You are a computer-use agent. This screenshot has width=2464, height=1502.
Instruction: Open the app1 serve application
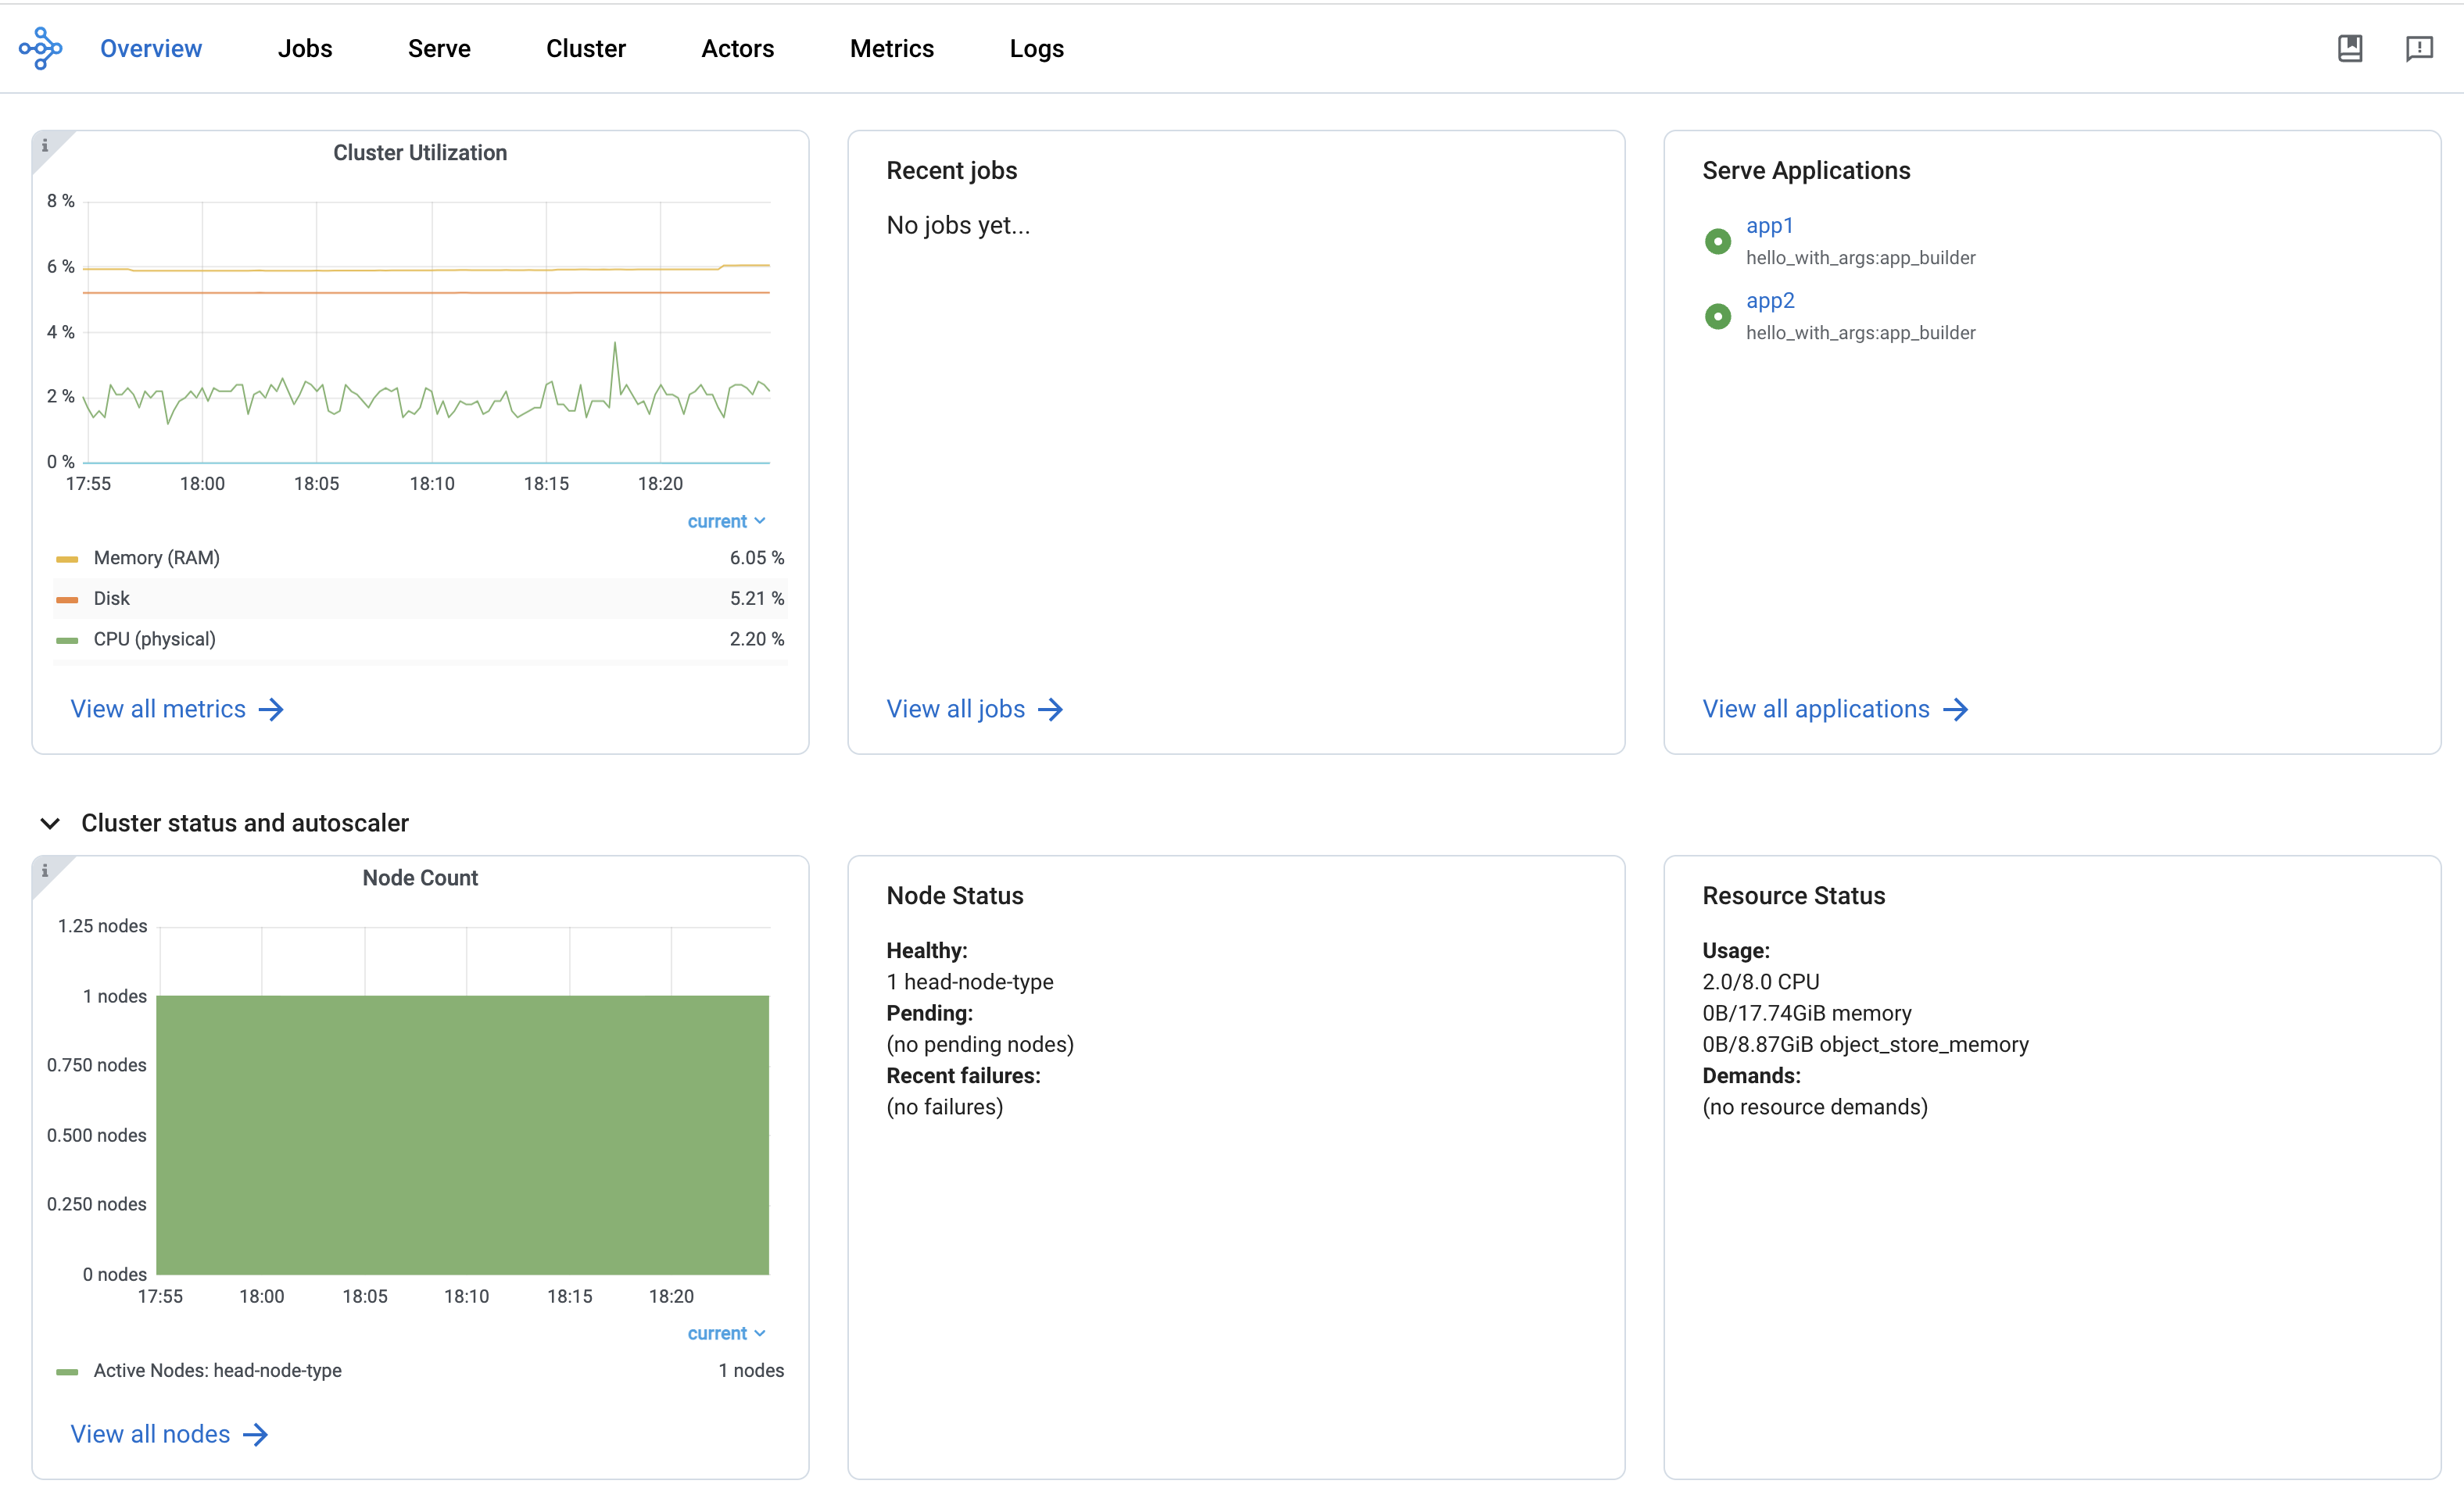(1769, 225)
